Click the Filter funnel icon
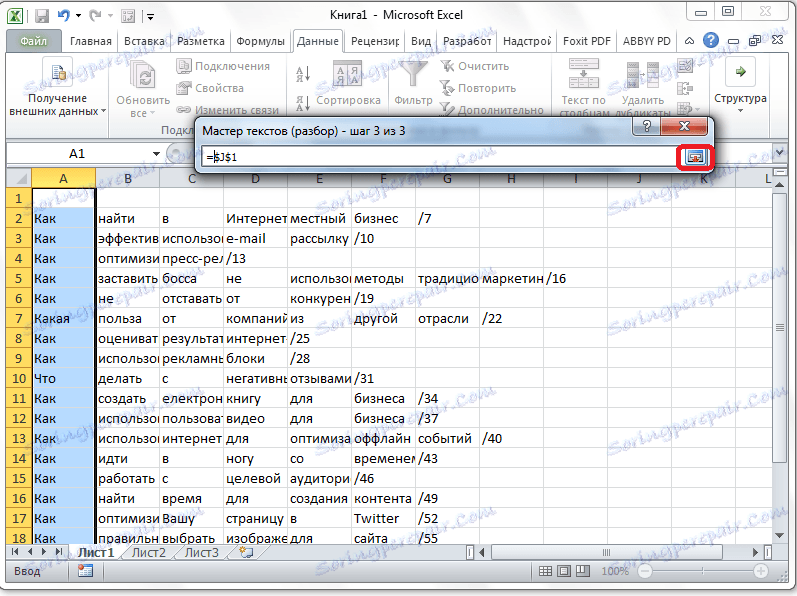The height and width of the screenshot is (596, 797). 413,74
